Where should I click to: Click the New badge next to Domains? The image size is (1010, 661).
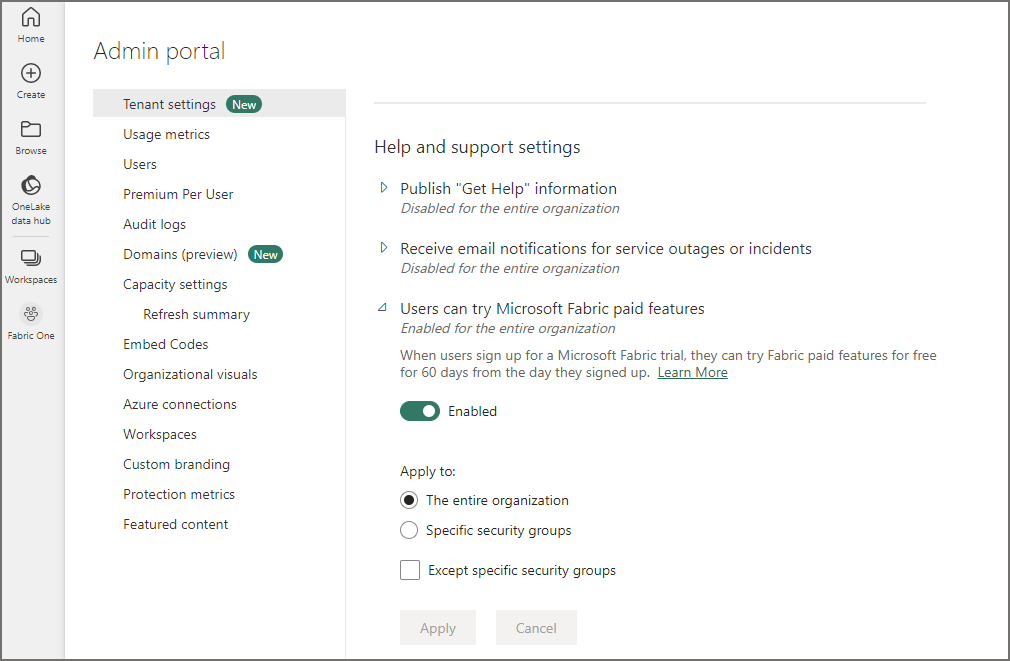(265, 254)
